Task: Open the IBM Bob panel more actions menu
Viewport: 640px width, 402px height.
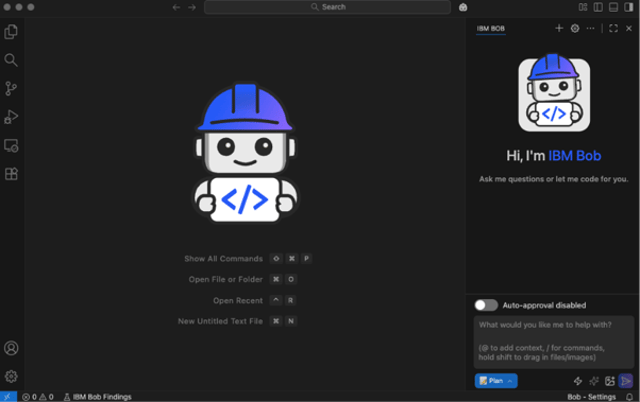Action: (x=590, y=28)
